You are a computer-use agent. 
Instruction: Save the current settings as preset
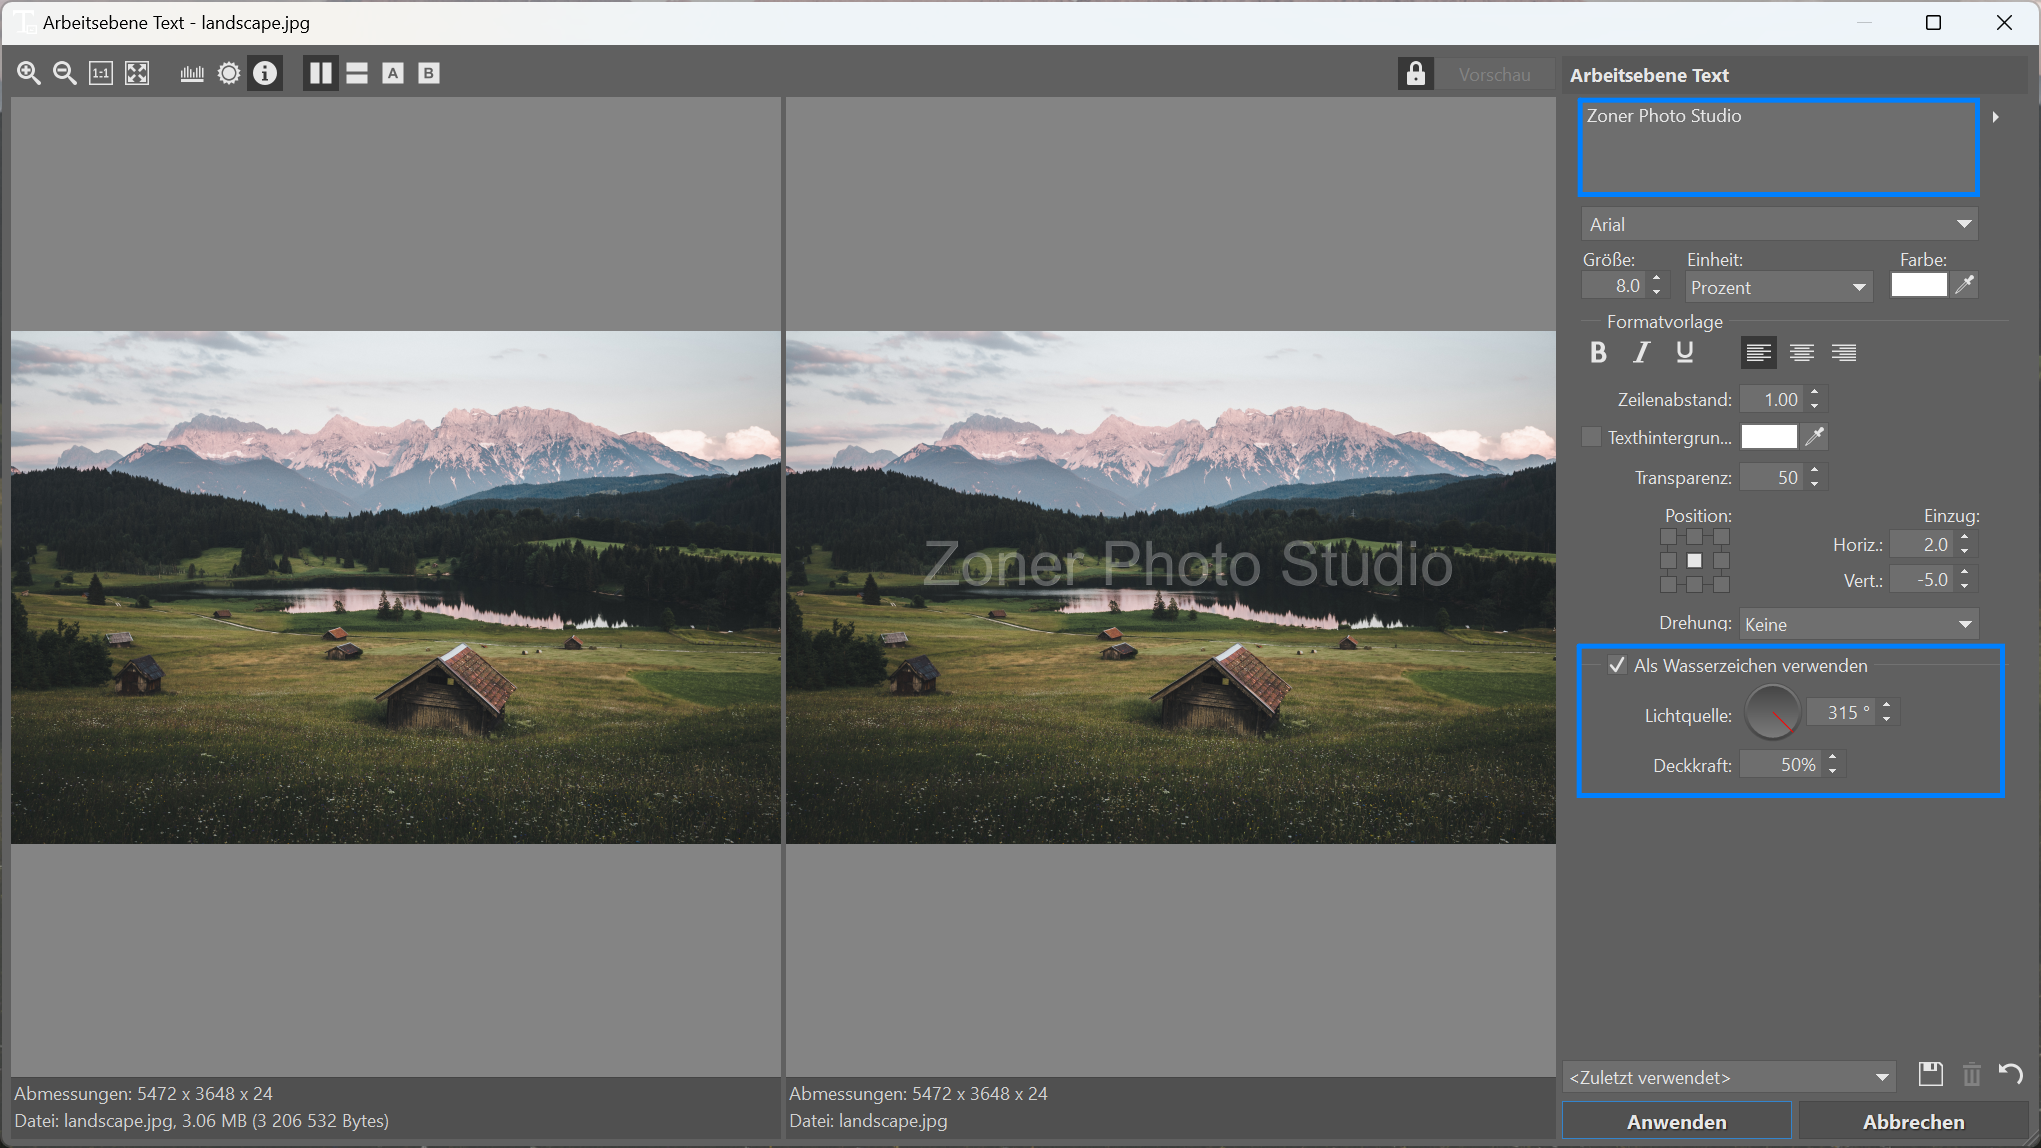pos(1930,1074)
